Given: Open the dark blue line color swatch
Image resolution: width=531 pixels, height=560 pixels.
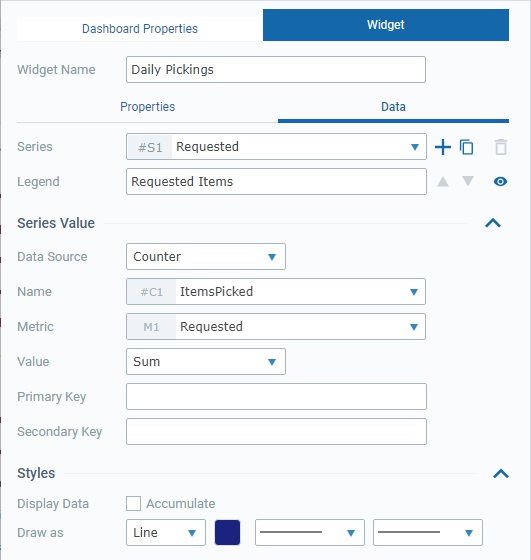Looking at the screenshot, I should pyautogui.click(x=227, y=532).
